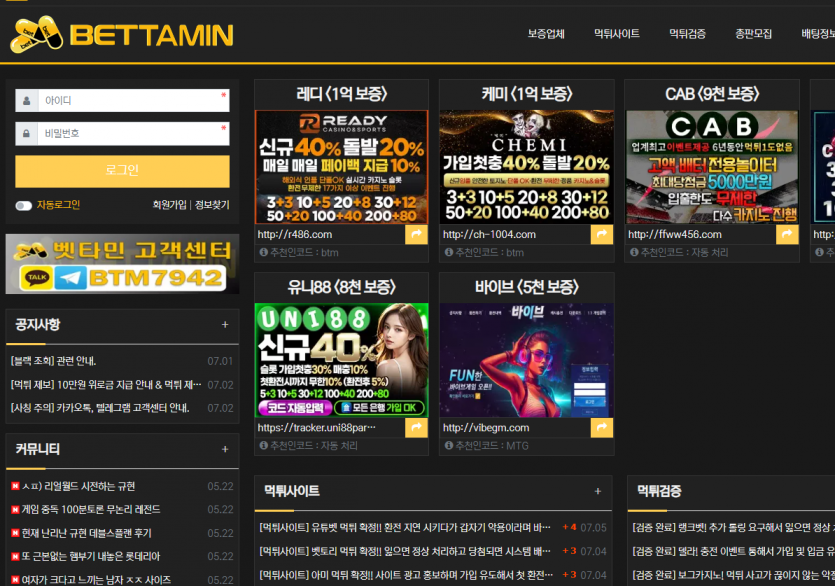The image size is (835, 586).
Task: Expand the 커뮤니티 section with plus
Action: [225, 449]
